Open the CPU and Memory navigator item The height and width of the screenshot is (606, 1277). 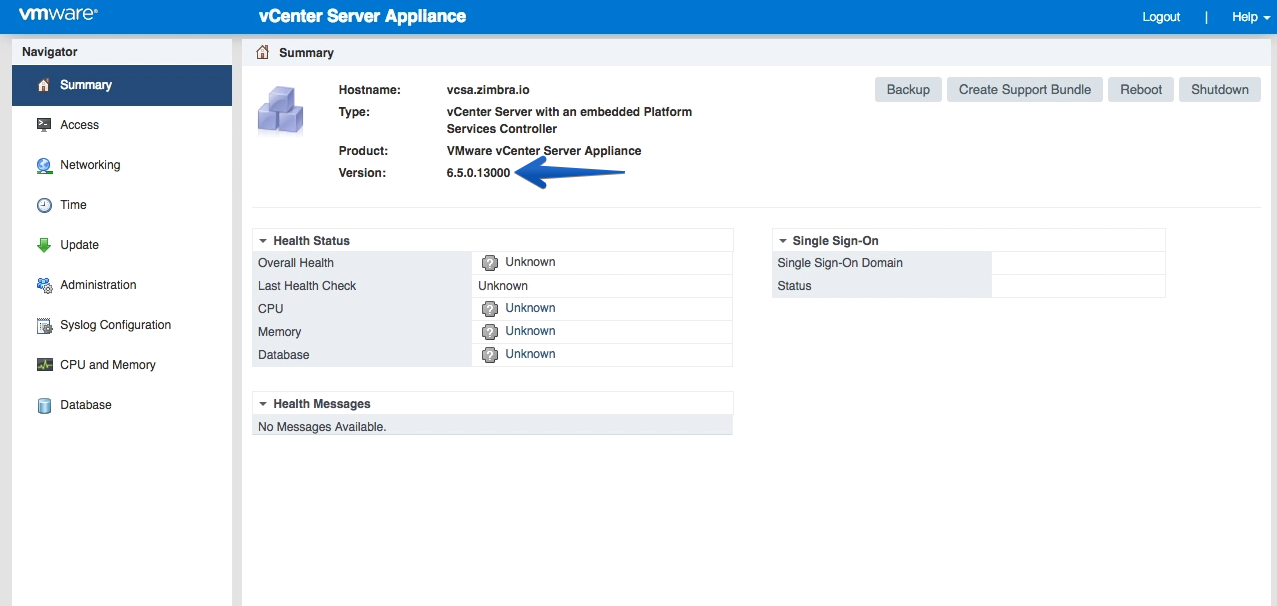122,365
